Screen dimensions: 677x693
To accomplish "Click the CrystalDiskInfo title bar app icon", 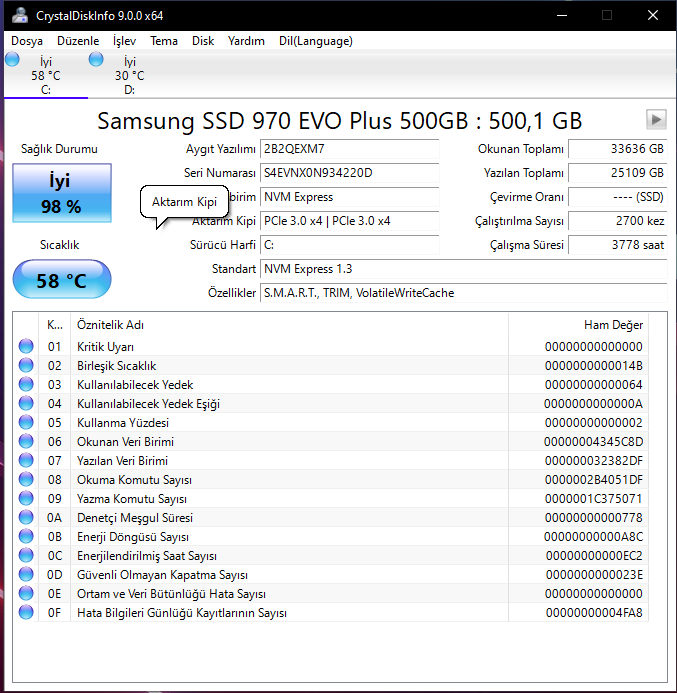I will coord(20,15).
